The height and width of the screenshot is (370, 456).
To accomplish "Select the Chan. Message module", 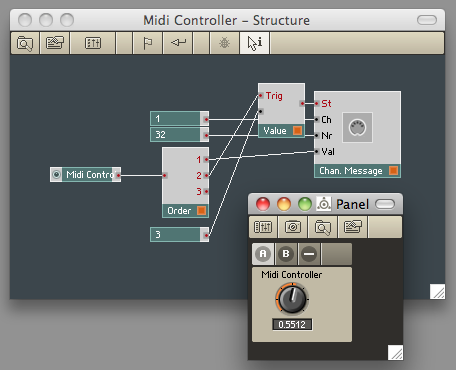I will coord(357,134).
